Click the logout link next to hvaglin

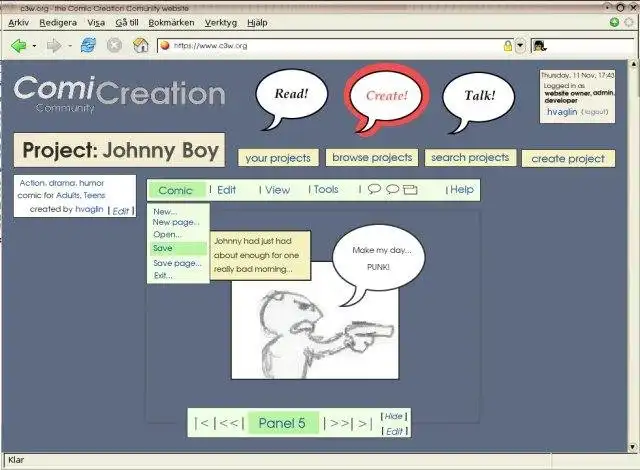[594, 112]
